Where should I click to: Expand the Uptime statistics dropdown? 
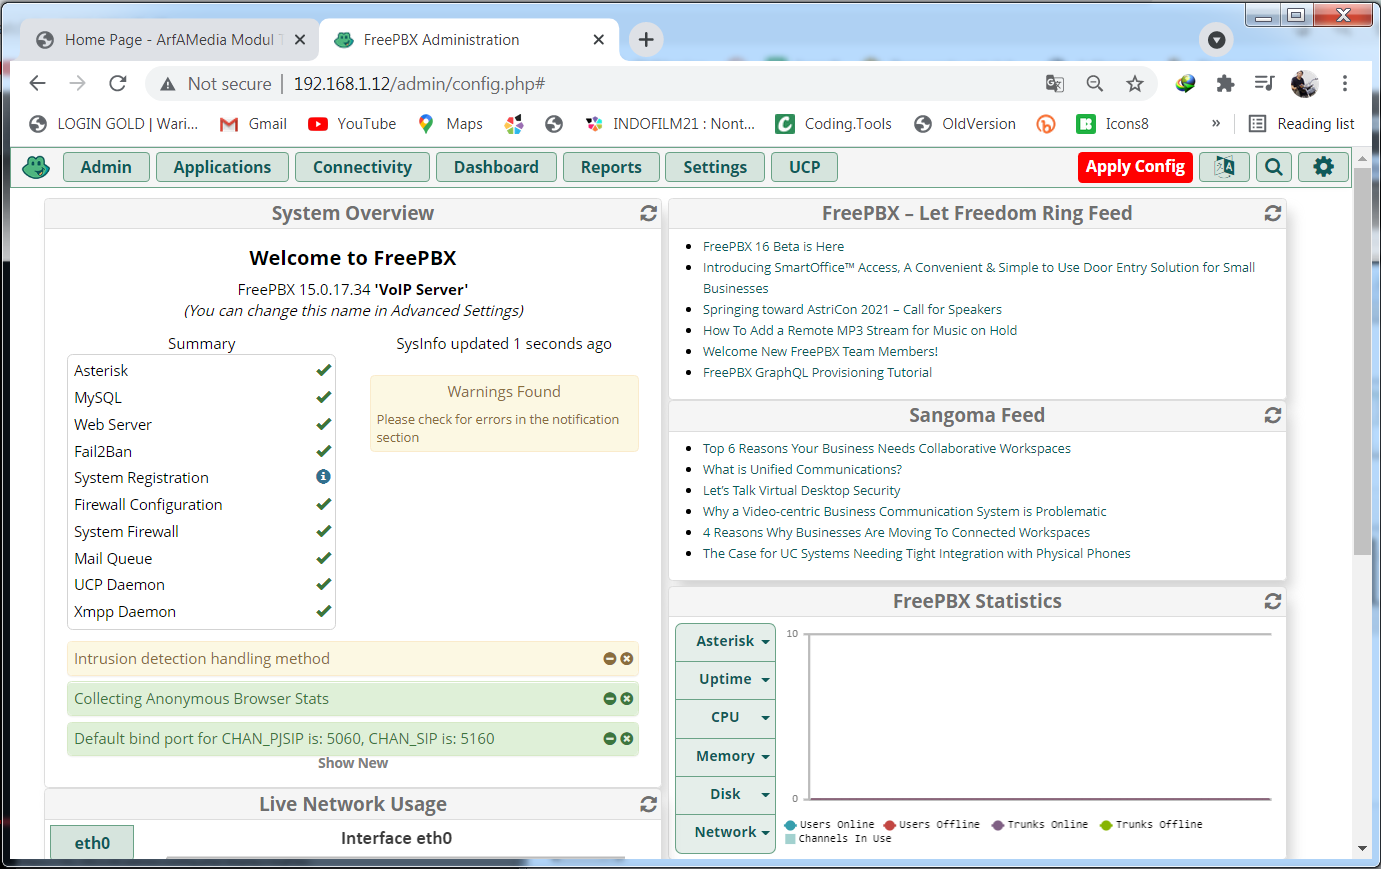click(726, 679)
